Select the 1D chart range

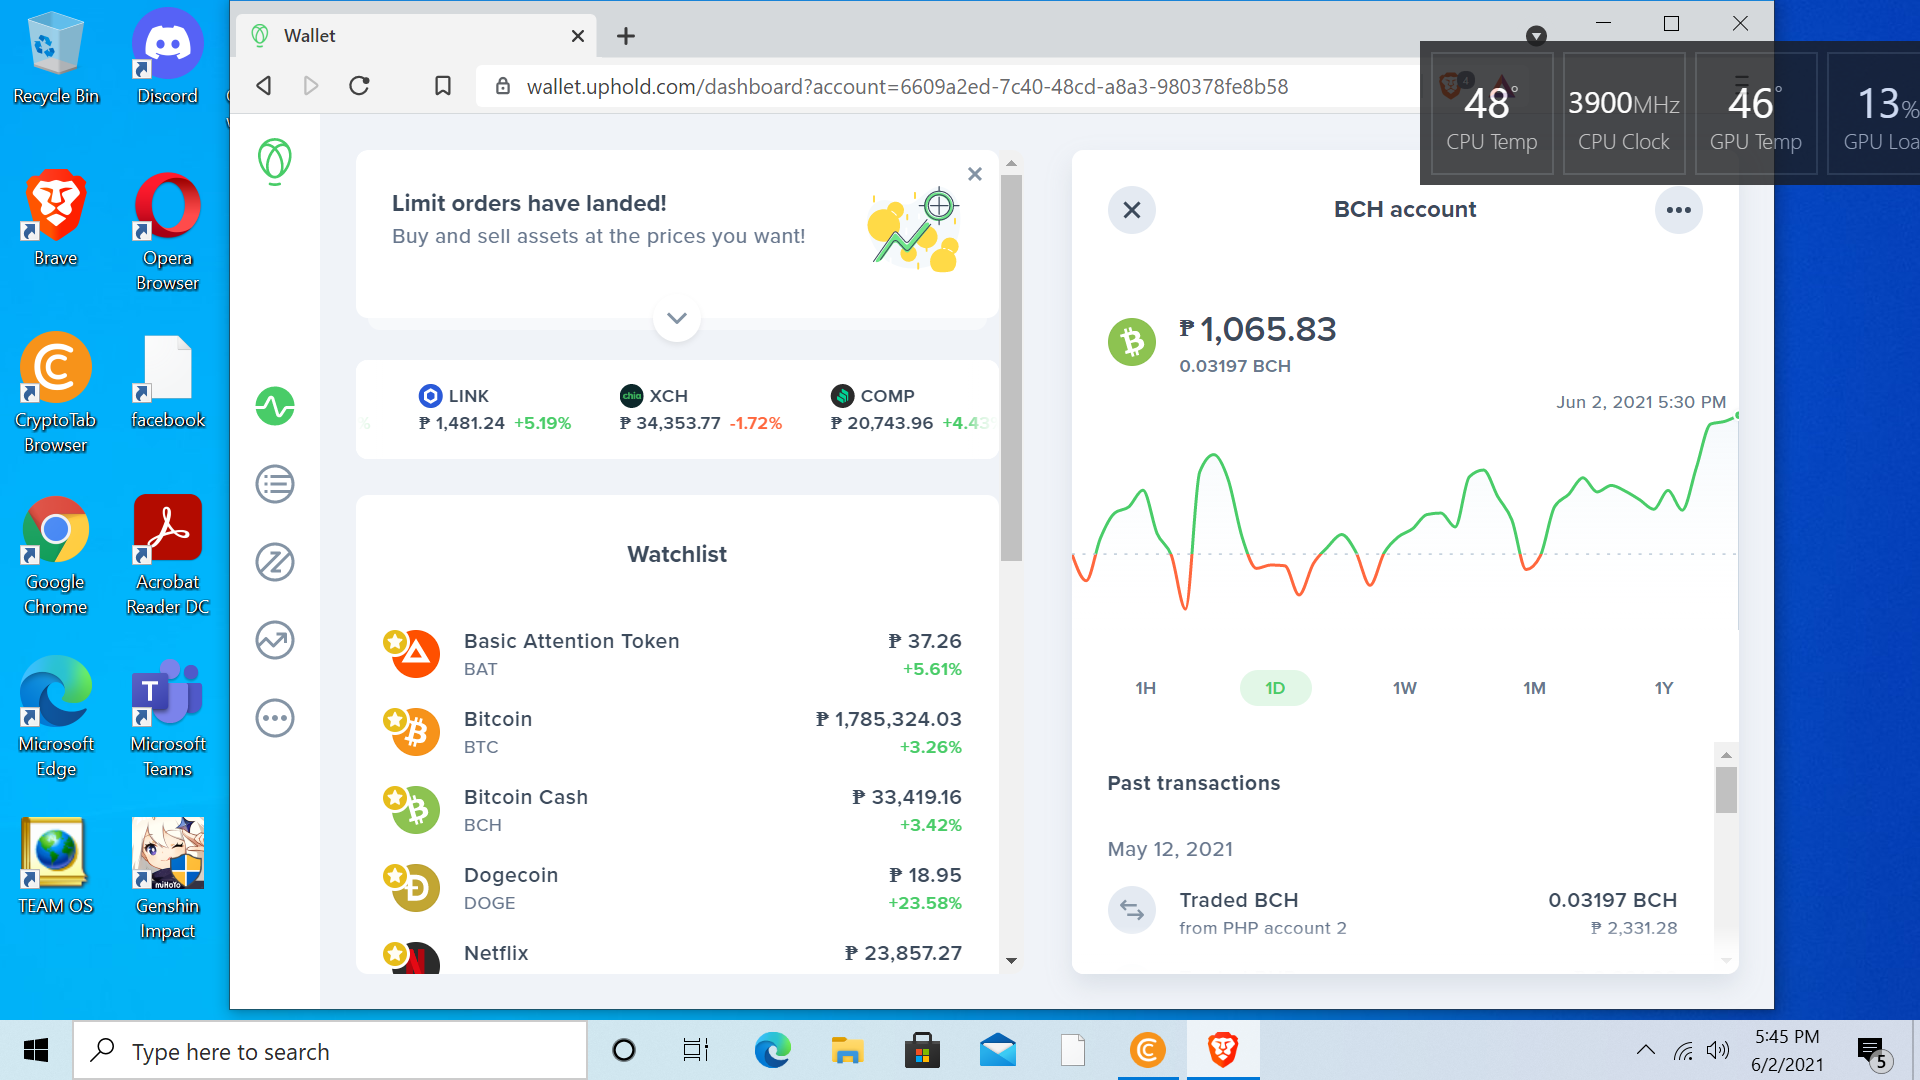coord(1275,688)
